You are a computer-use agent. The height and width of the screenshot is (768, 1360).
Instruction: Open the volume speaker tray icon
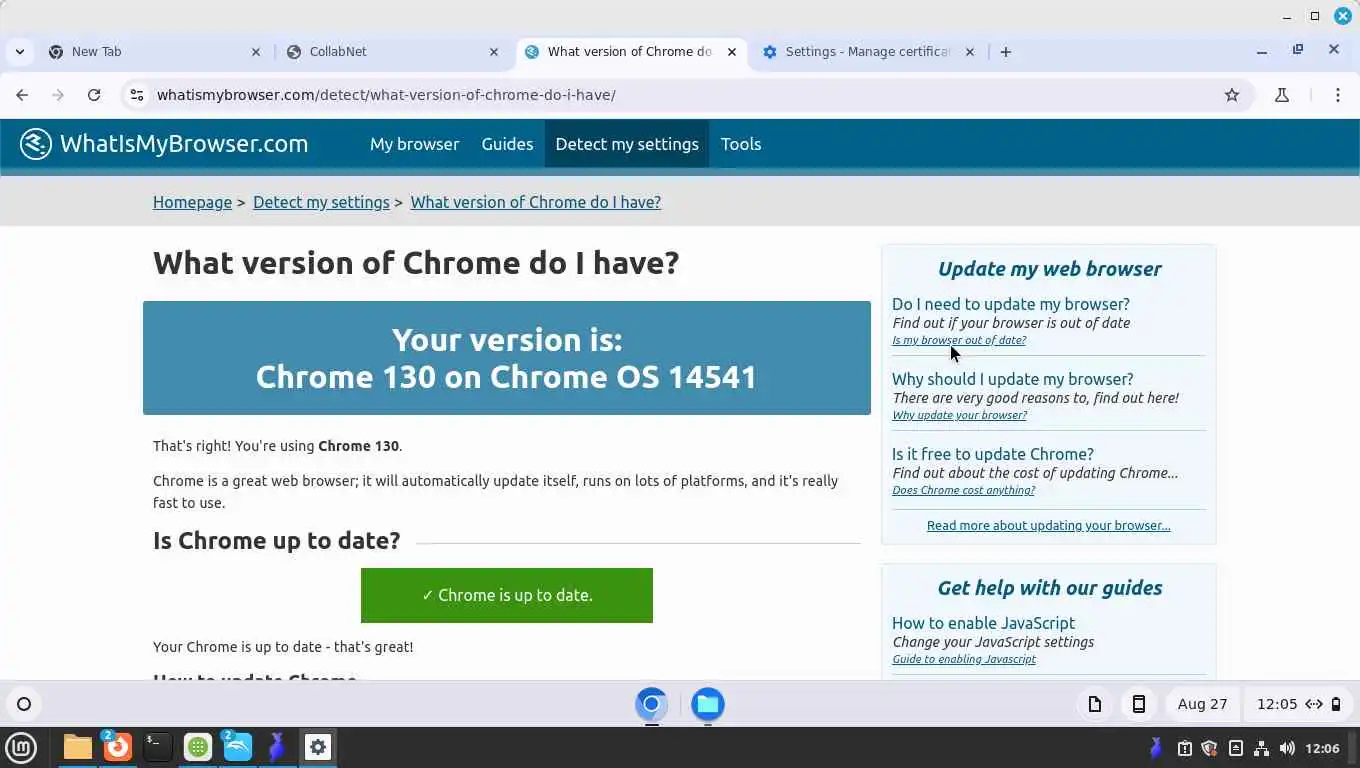pos(1287,748)
